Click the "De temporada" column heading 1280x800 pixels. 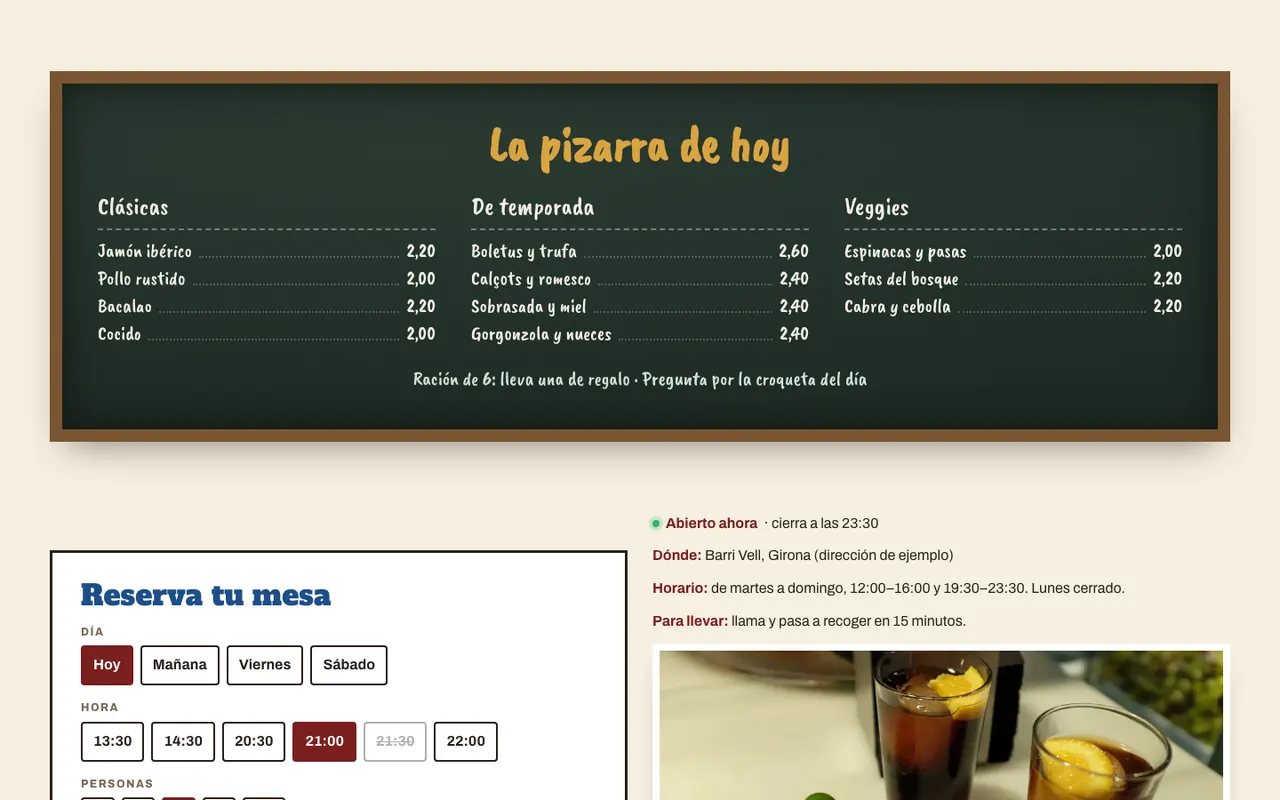tap(533, 208)
